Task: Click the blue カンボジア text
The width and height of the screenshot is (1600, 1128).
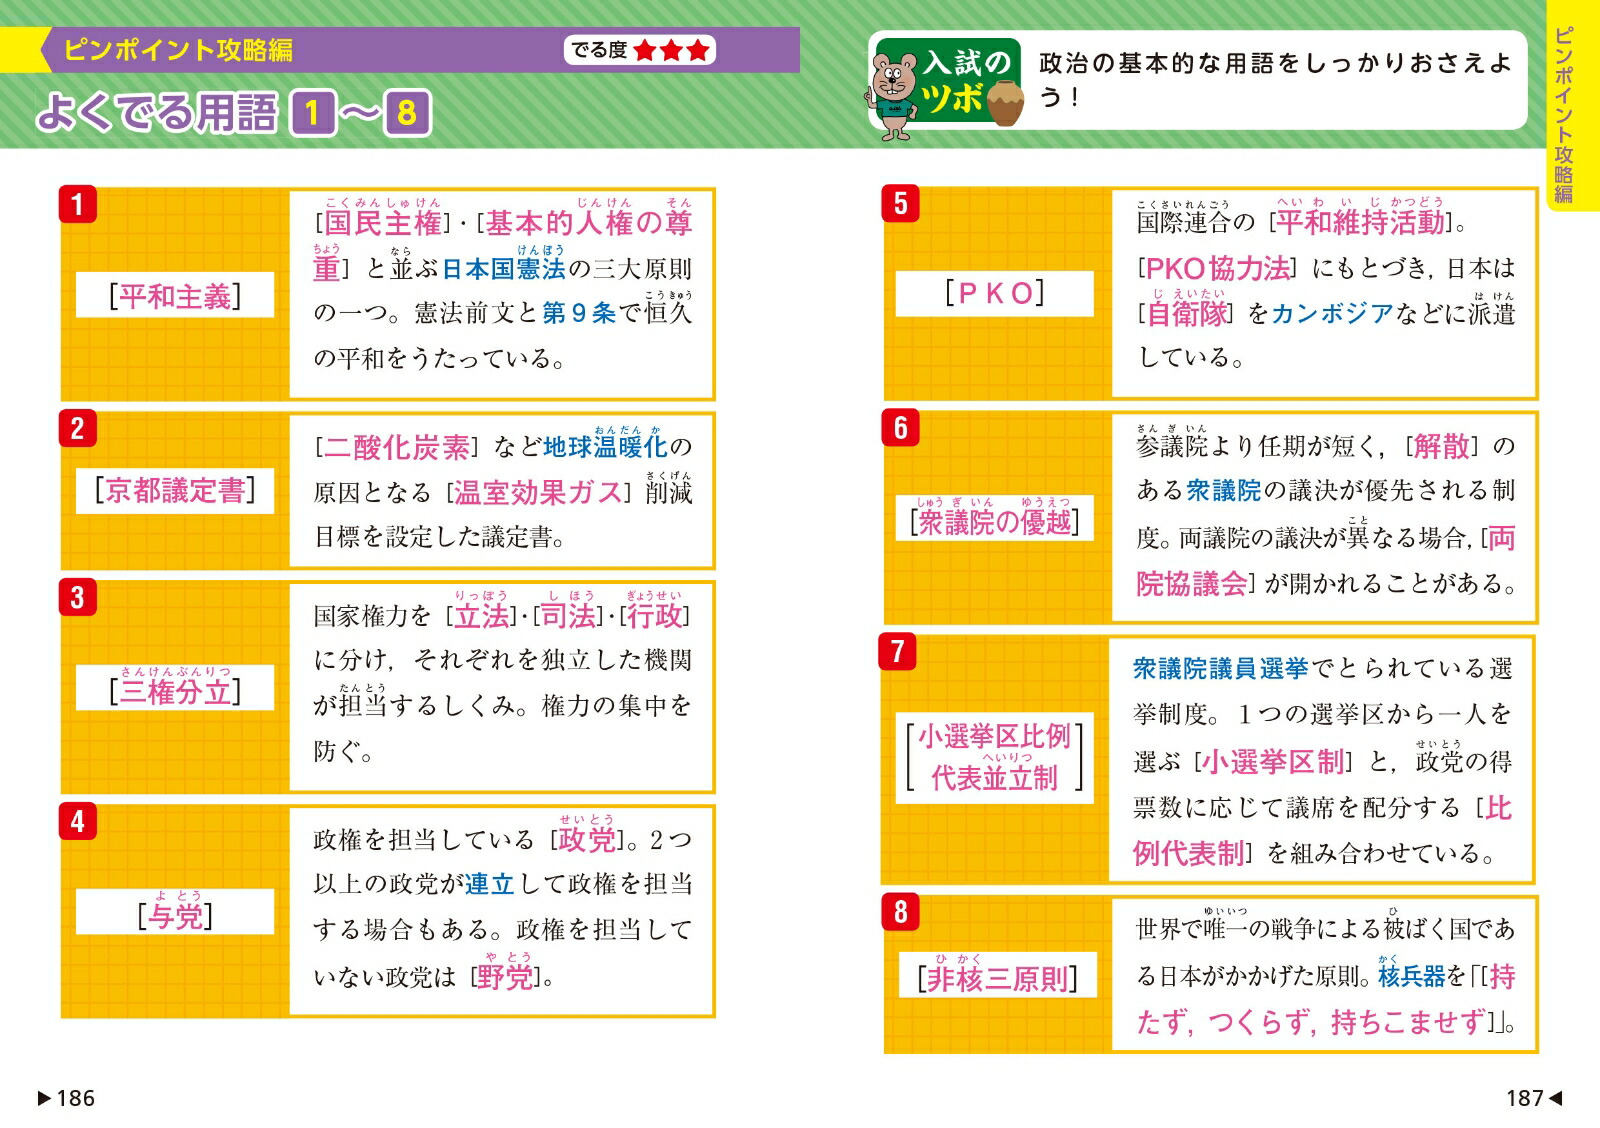Action: (1332, 313)
